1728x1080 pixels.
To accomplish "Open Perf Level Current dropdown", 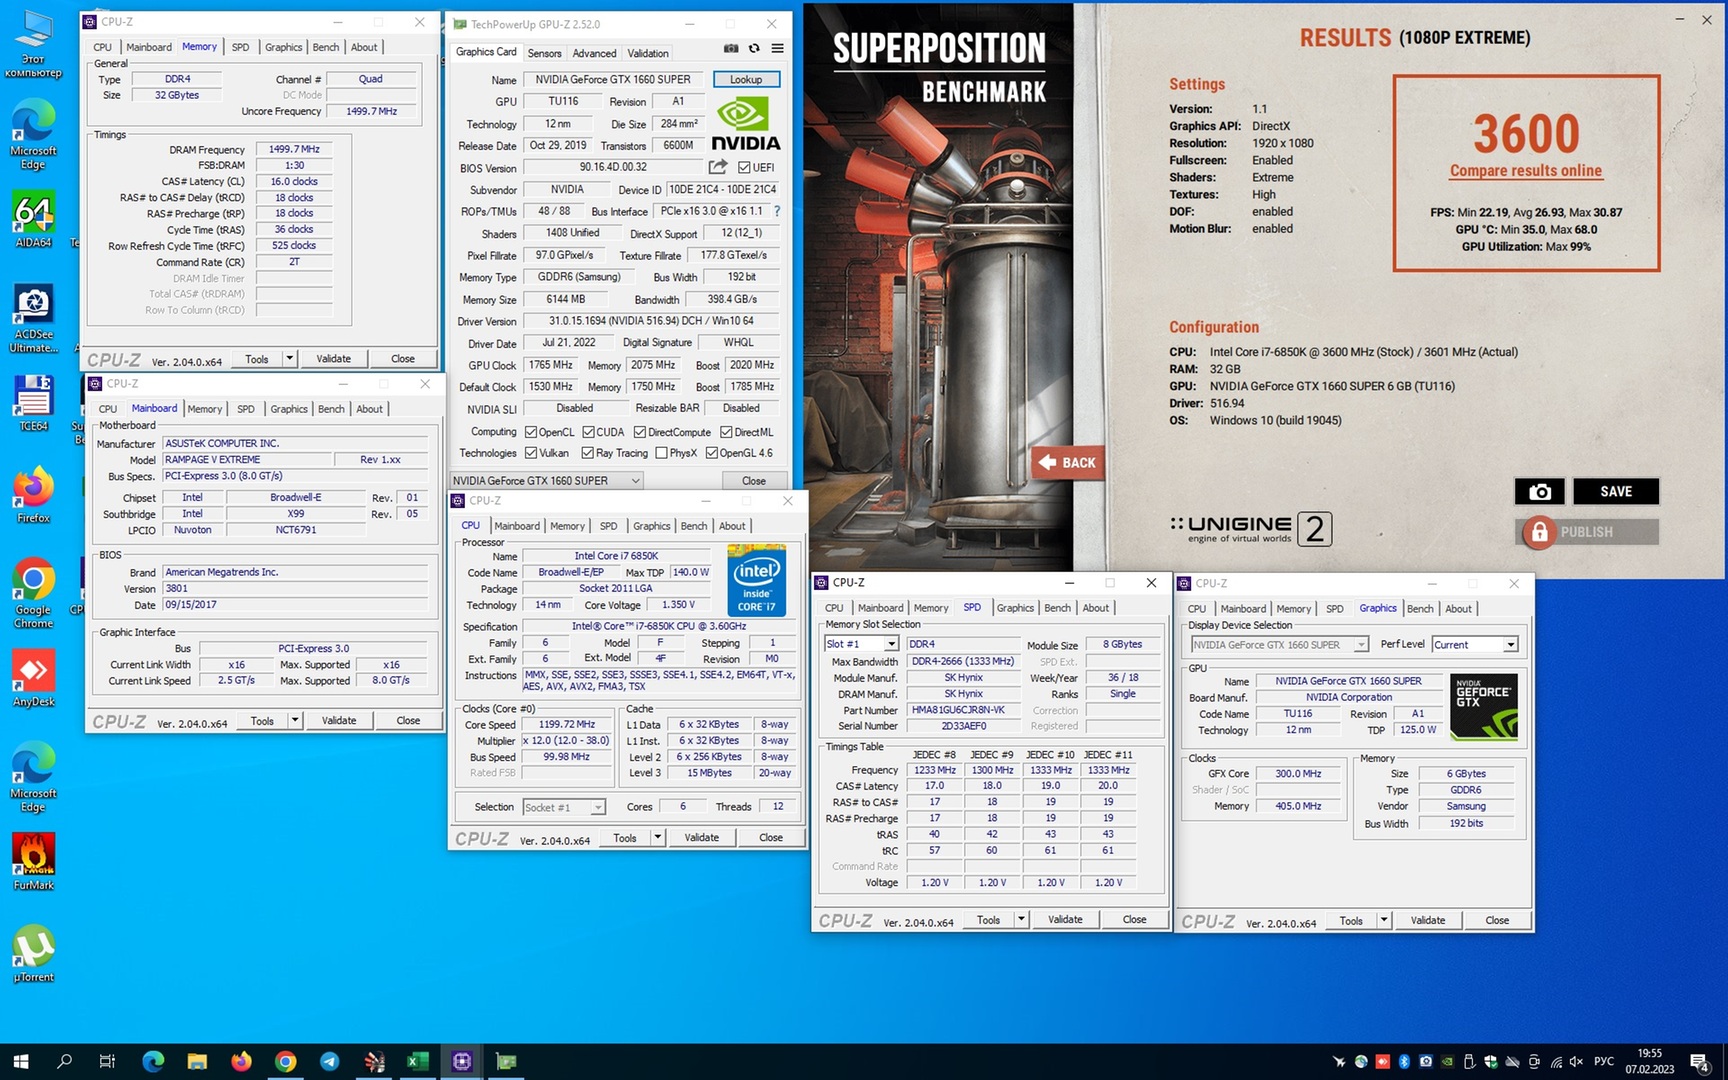I will (1475, 645).
